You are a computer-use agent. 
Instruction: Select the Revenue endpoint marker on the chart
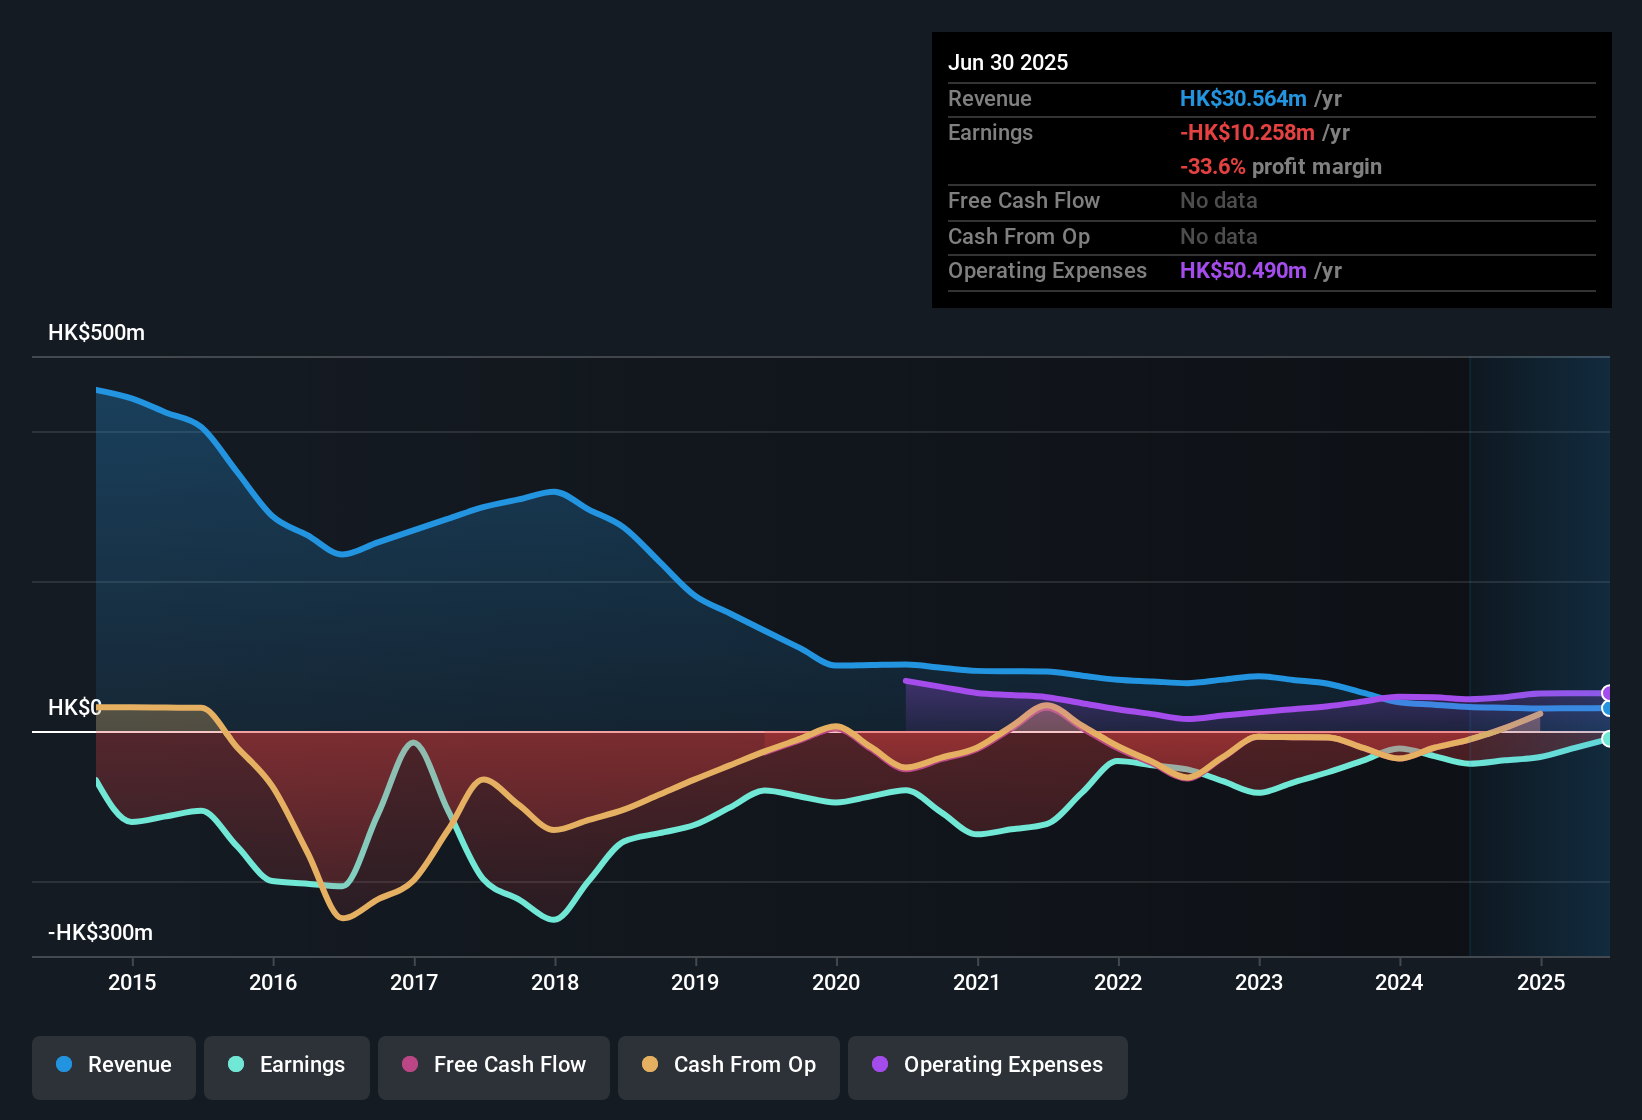coord(1608,706)
